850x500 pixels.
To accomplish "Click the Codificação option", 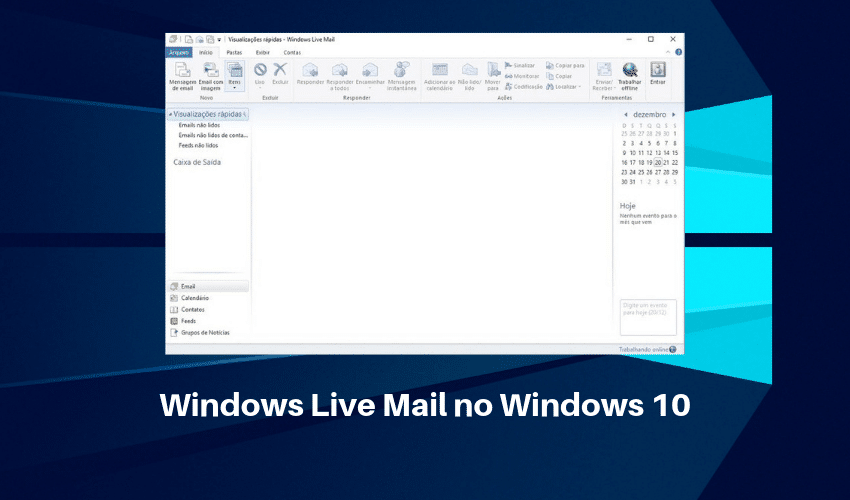I will [x=524, y=87].
